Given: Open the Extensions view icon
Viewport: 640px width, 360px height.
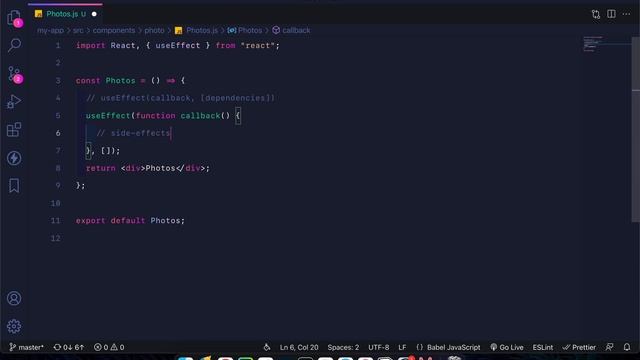Looking at the screenshot, I should [x=14, y=130].
